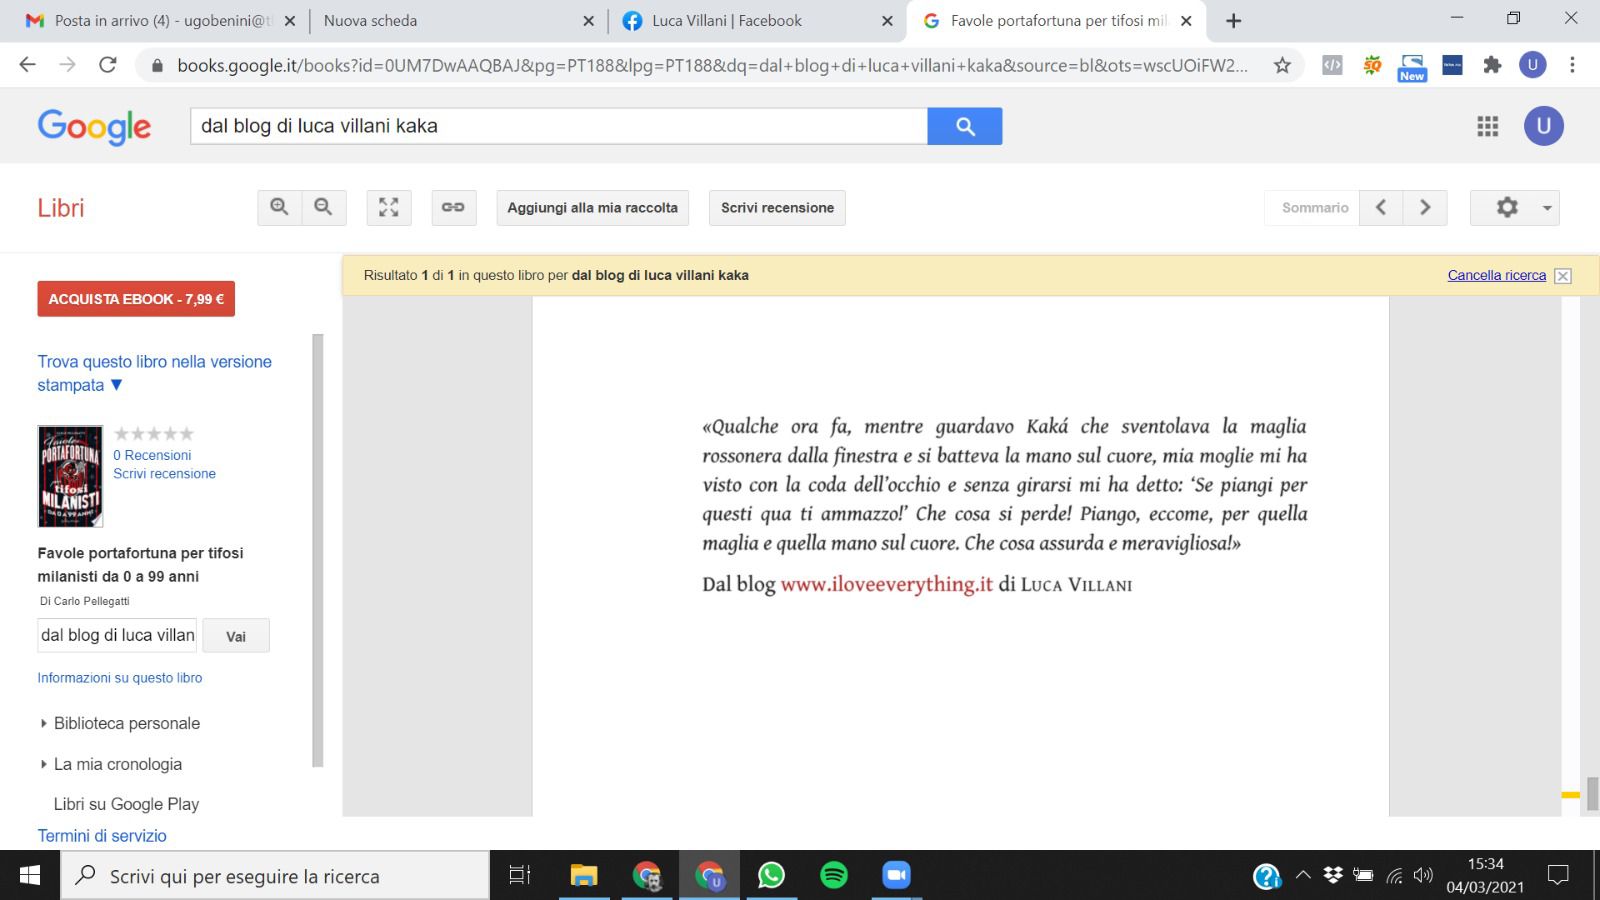Open www.iloveeverything.it link in page
1600x900 pixels.
(886, 584)
